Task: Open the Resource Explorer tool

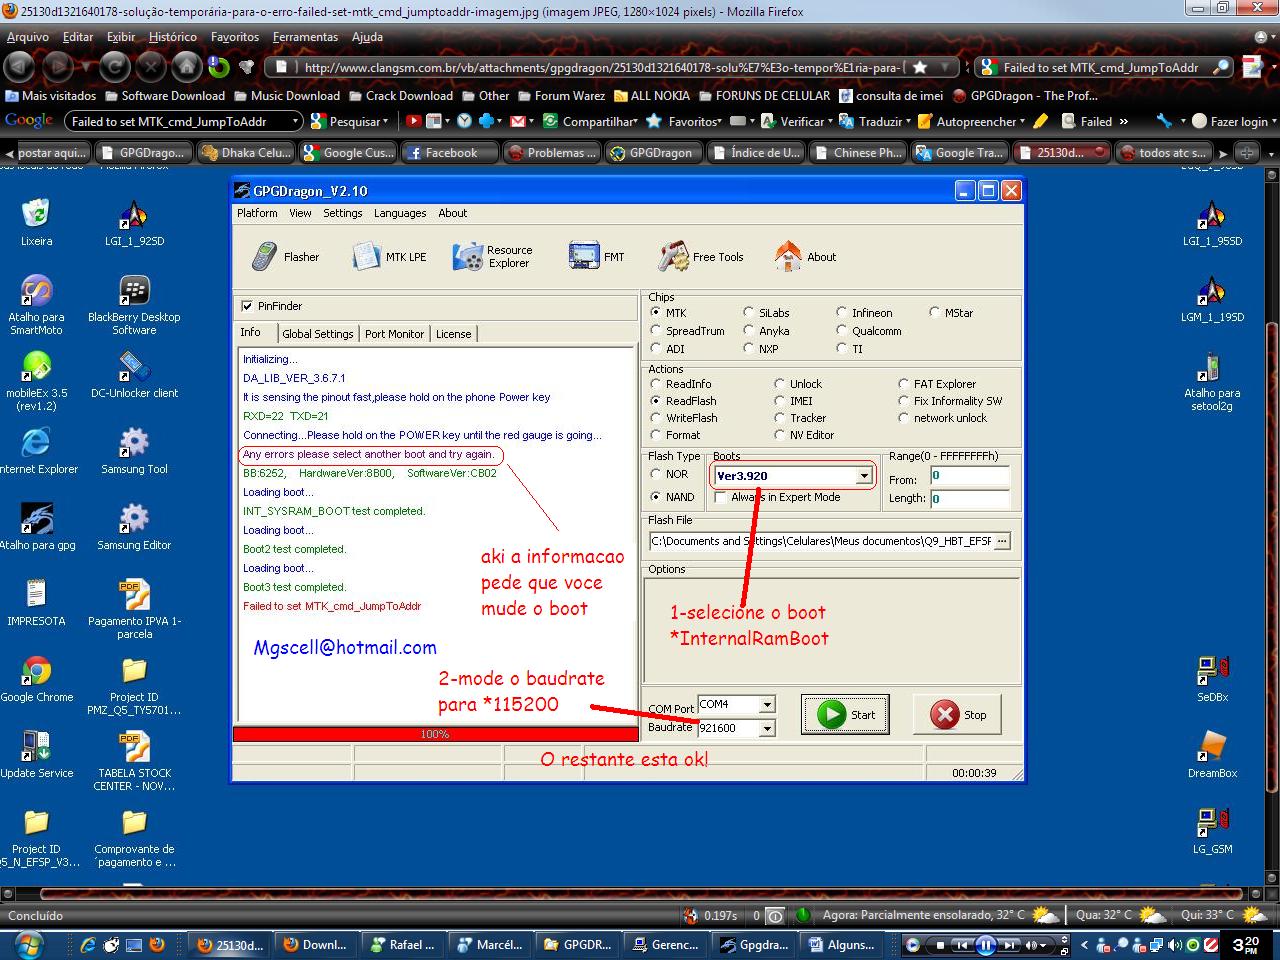Action: (493, 257)
